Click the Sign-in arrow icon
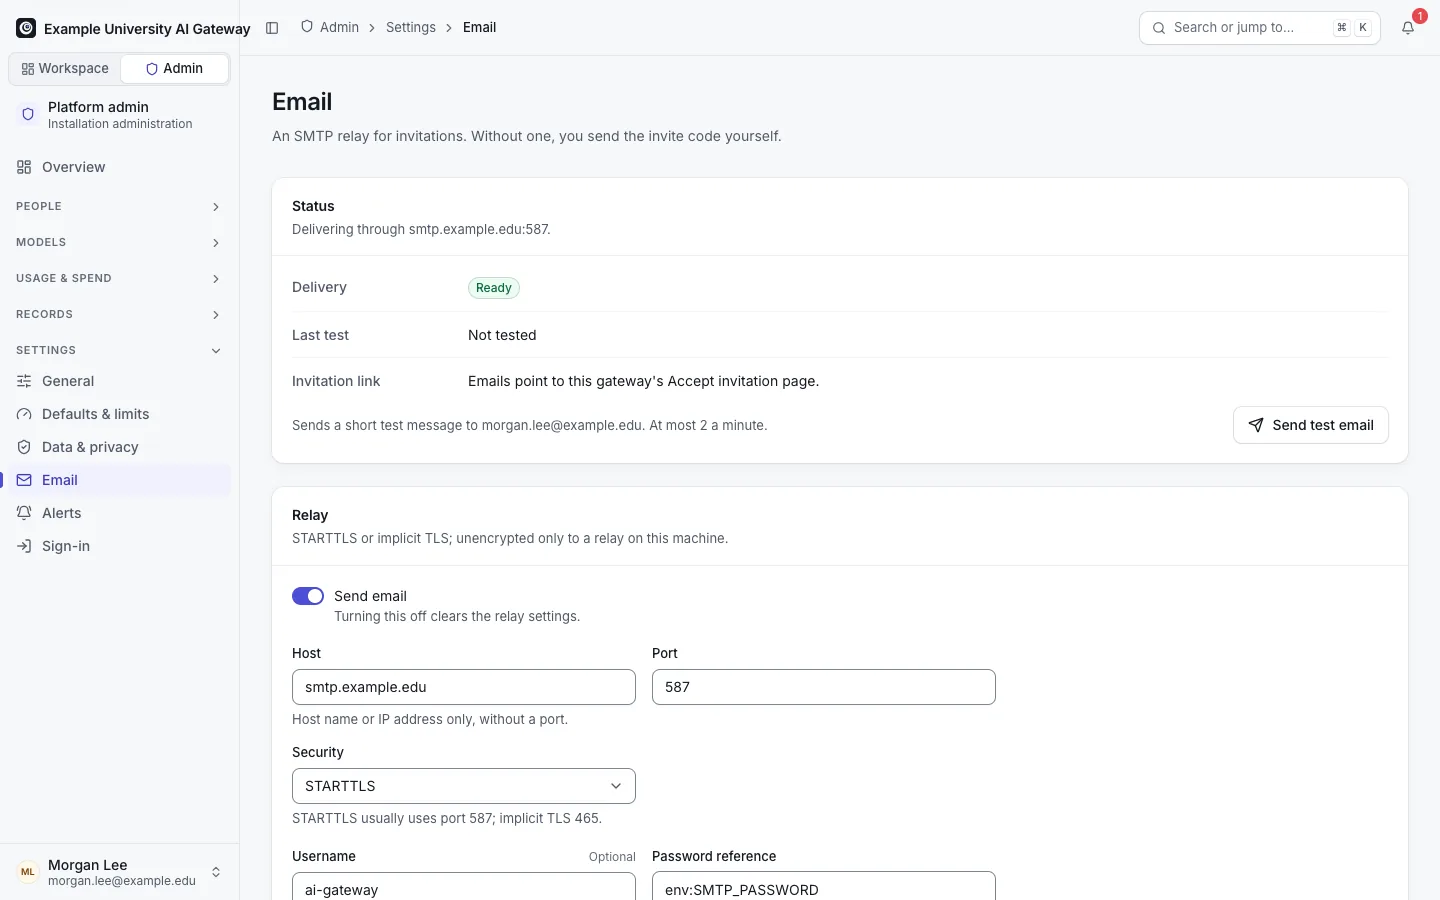The height and width of the screenshot is (900, 1440). click(24, 546)
